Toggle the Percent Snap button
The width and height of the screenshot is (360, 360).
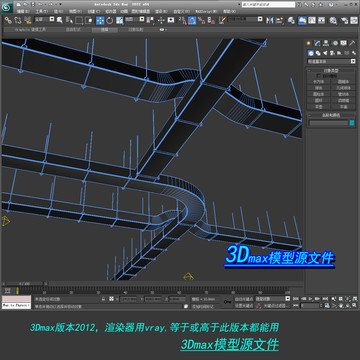[201, 20]
